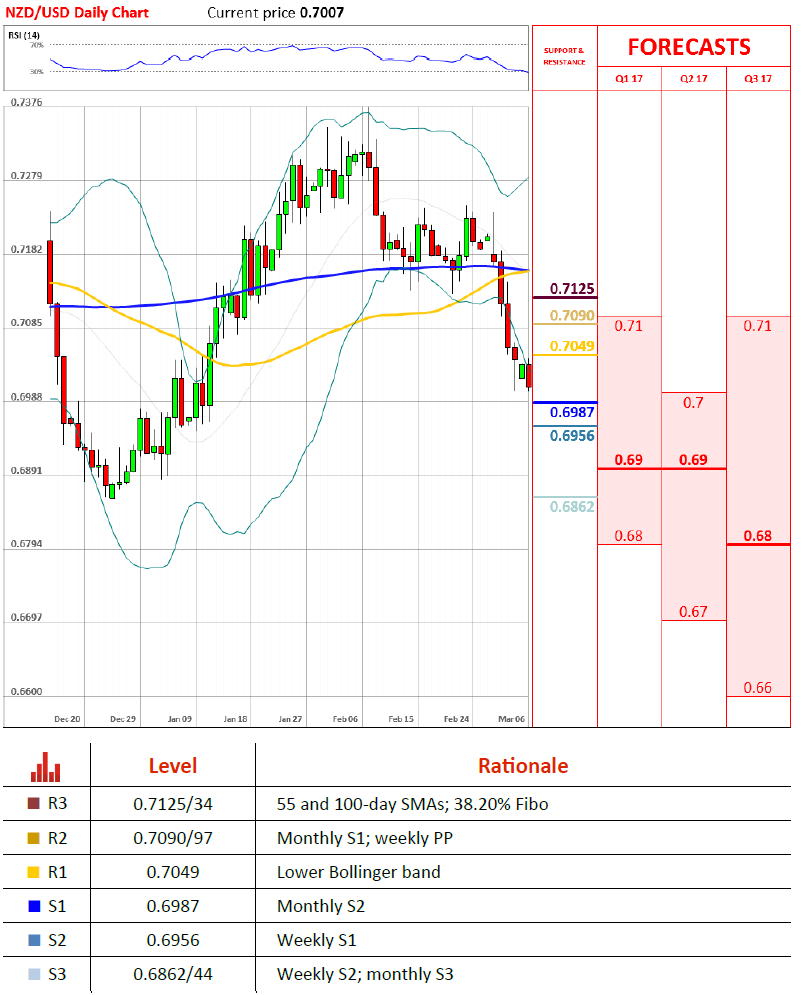Select the Q3 17 forecast column header
Viewport: 801px width, 995px height.
[x=758, y=79]
